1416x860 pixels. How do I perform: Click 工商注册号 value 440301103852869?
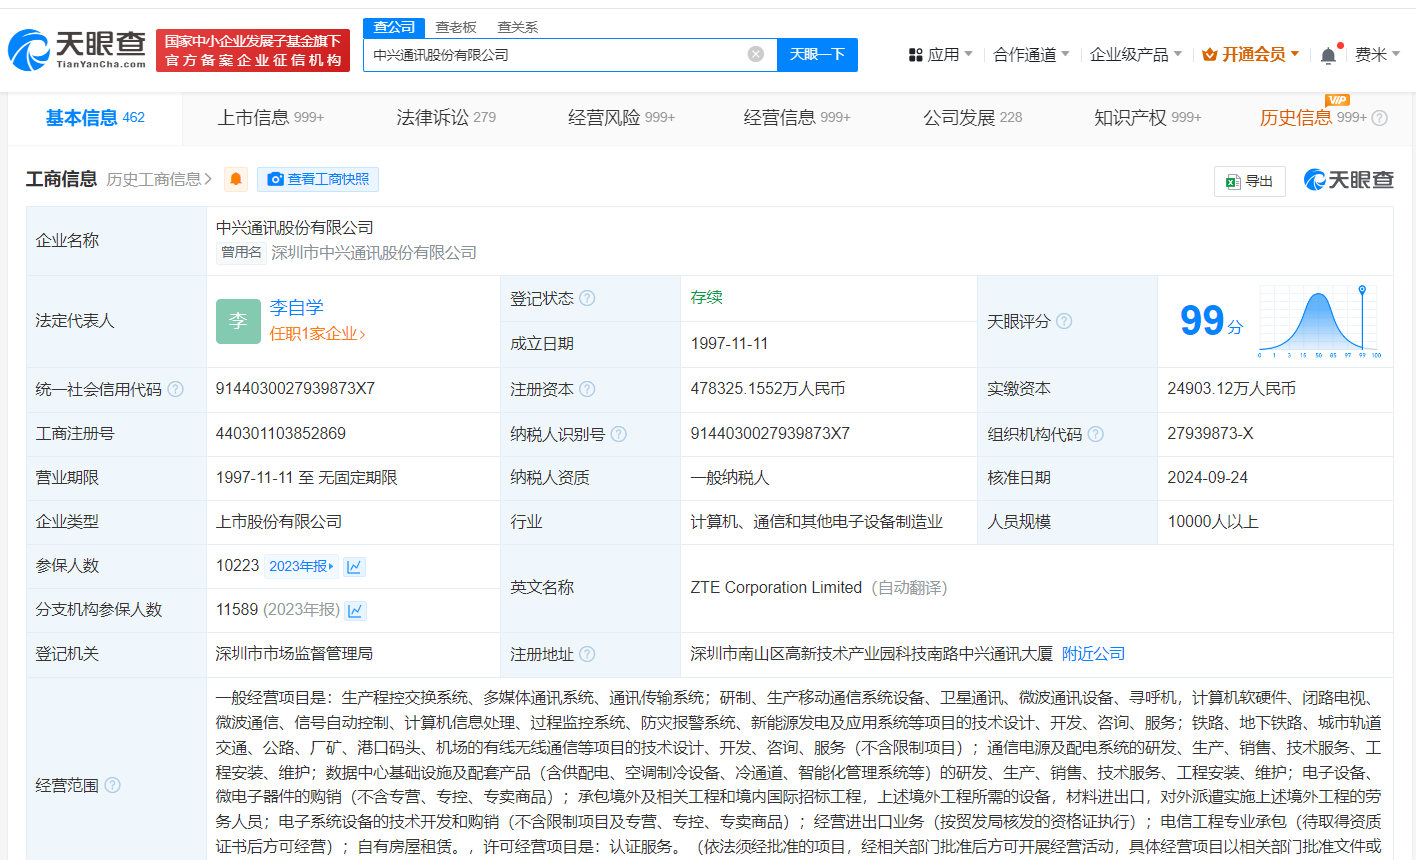pyautogui.click(x=281, y=434)
